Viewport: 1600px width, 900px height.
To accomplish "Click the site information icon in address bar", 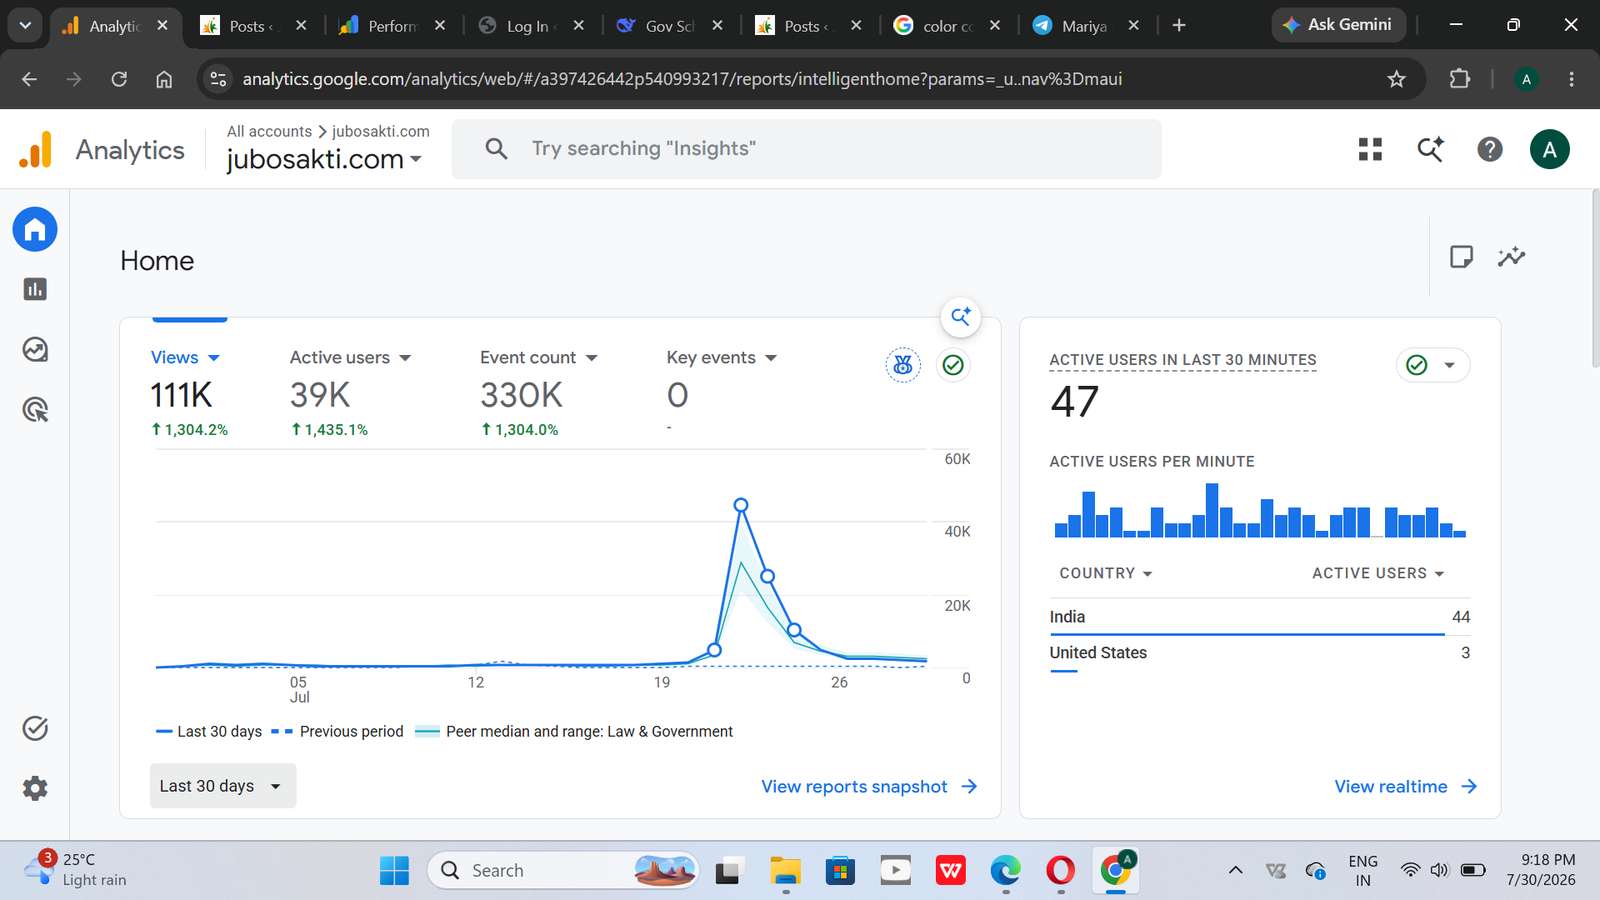I will 218,79.
